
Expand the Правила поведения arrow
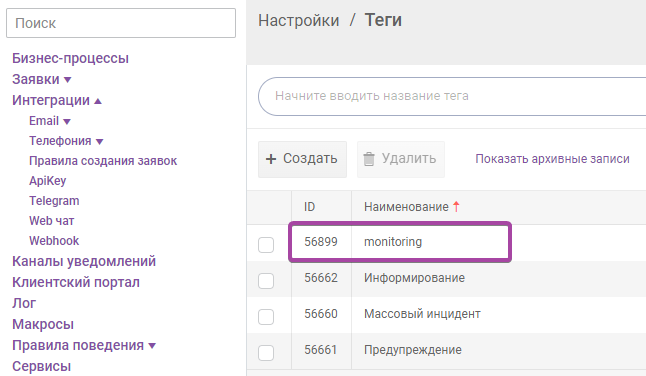(152, 346)
